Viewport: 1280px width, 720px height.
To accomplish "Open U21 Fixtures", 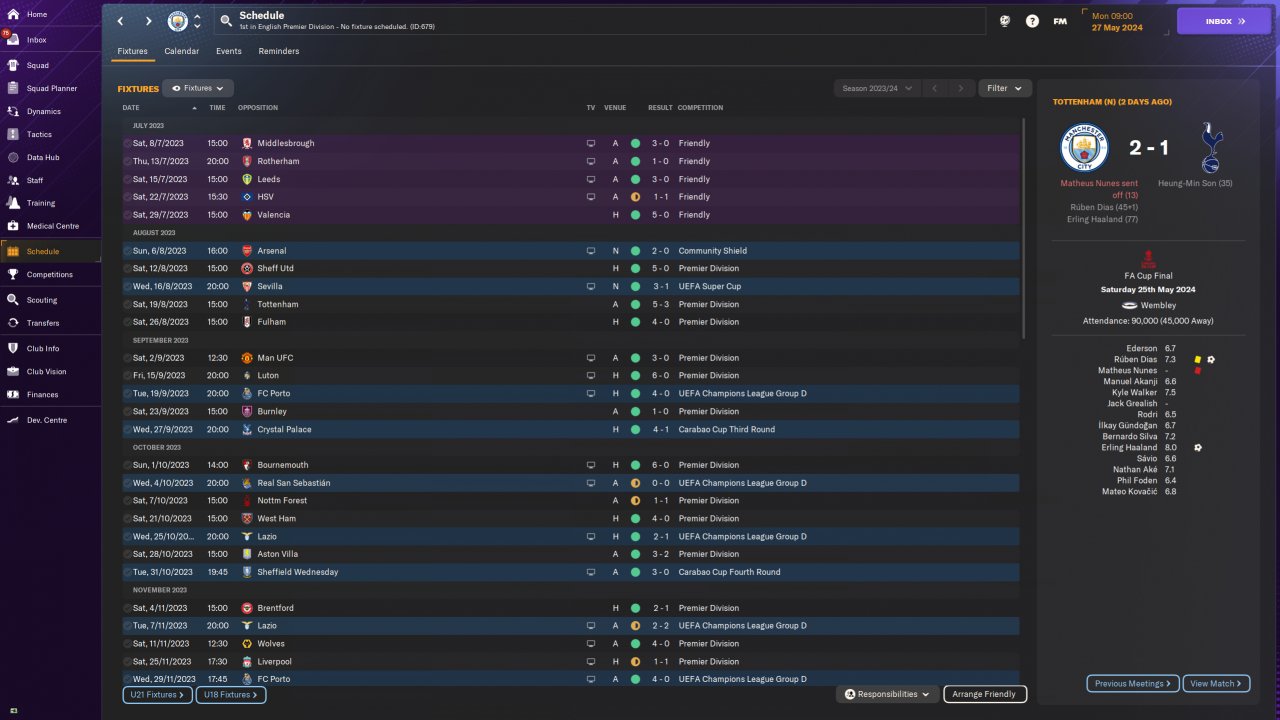I will pyautogui.click(x=156, y=694).
